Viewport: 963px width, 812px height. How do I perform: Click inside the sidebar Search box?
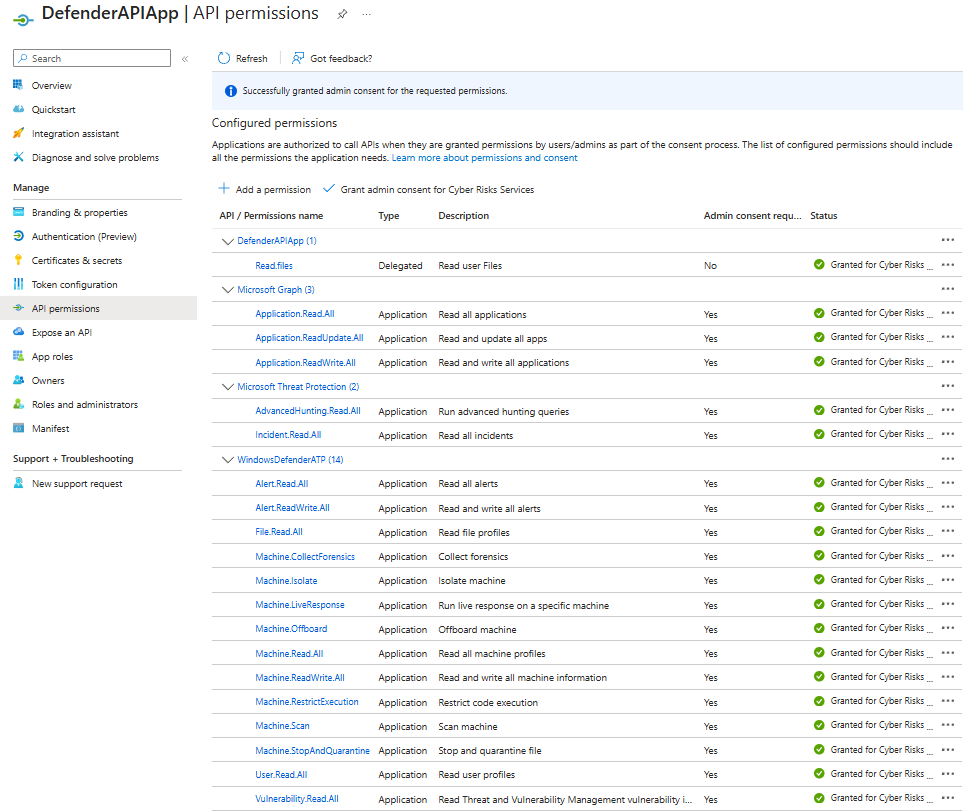point(91,58)
